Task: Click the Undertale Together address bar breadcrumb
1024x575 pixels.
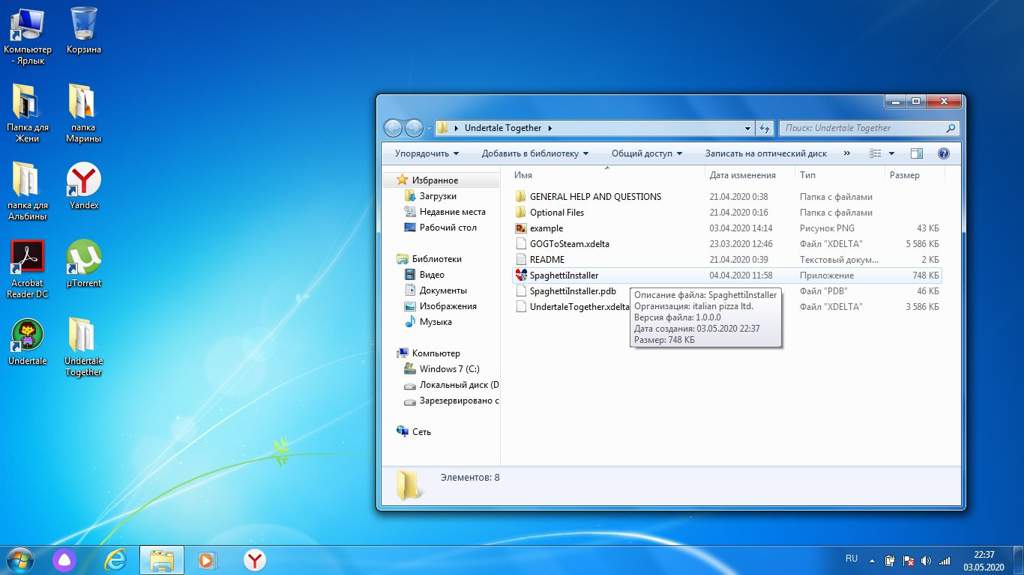Action: [x=502, y=128]
